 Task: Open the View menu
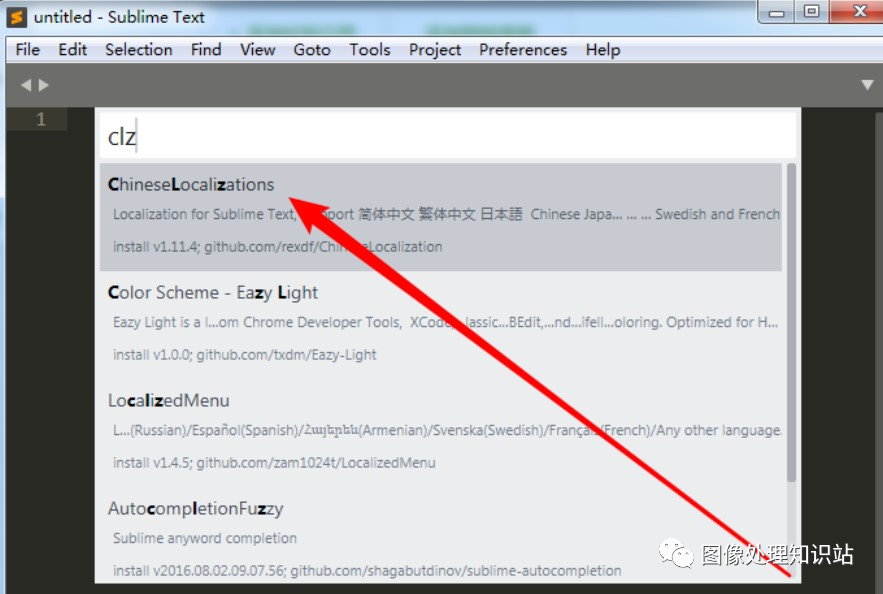258,50
